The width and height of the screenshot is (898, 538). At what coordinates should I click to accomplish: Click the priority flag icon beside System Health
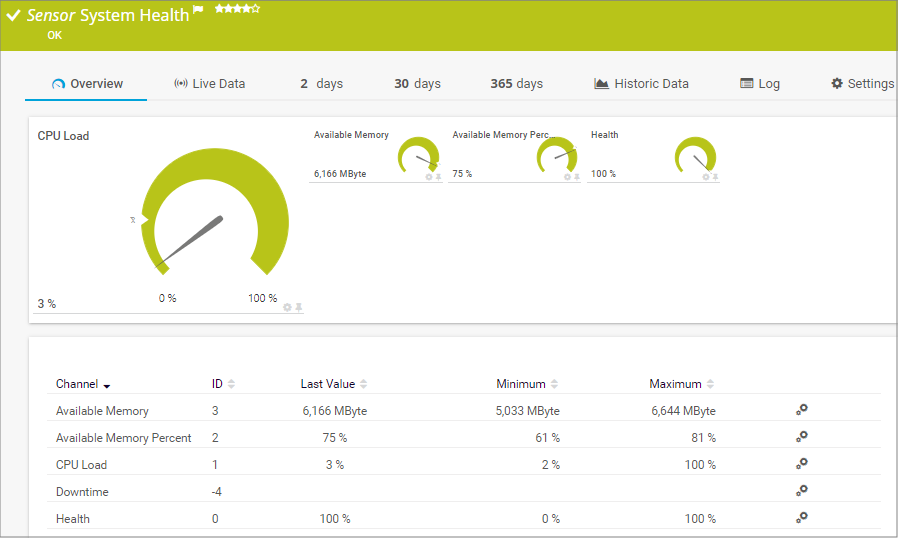point(198,11)
